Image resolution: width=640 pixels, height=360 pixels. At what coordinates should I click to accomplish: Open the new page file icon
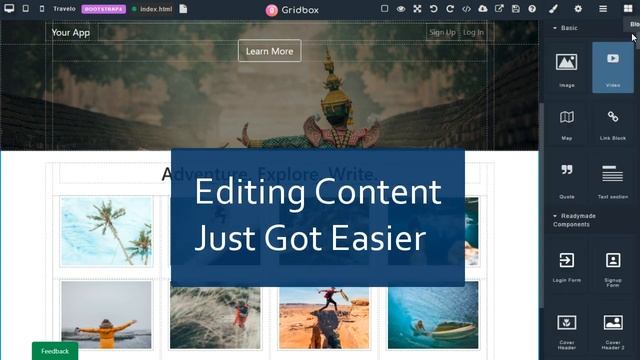pos(183,9)
